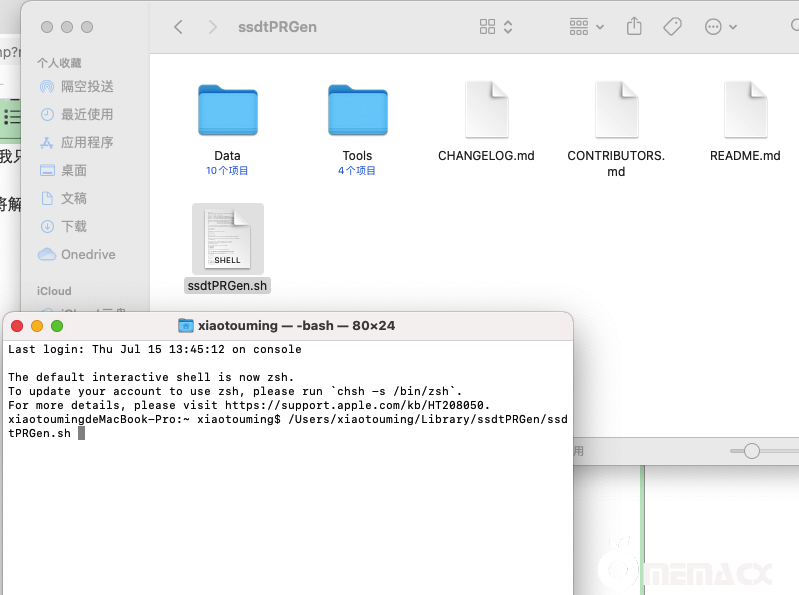Open the Tools folder
The height and width of the screenshot is (595, 799).
(x=357, y=110)
